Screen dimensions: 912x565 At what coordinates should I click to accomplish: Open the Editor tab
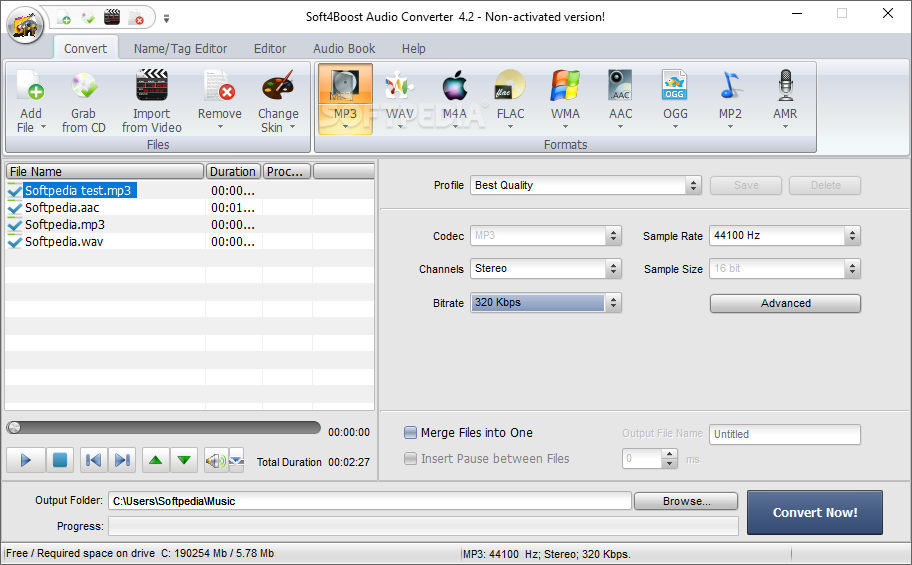click(x=270, y=48)
